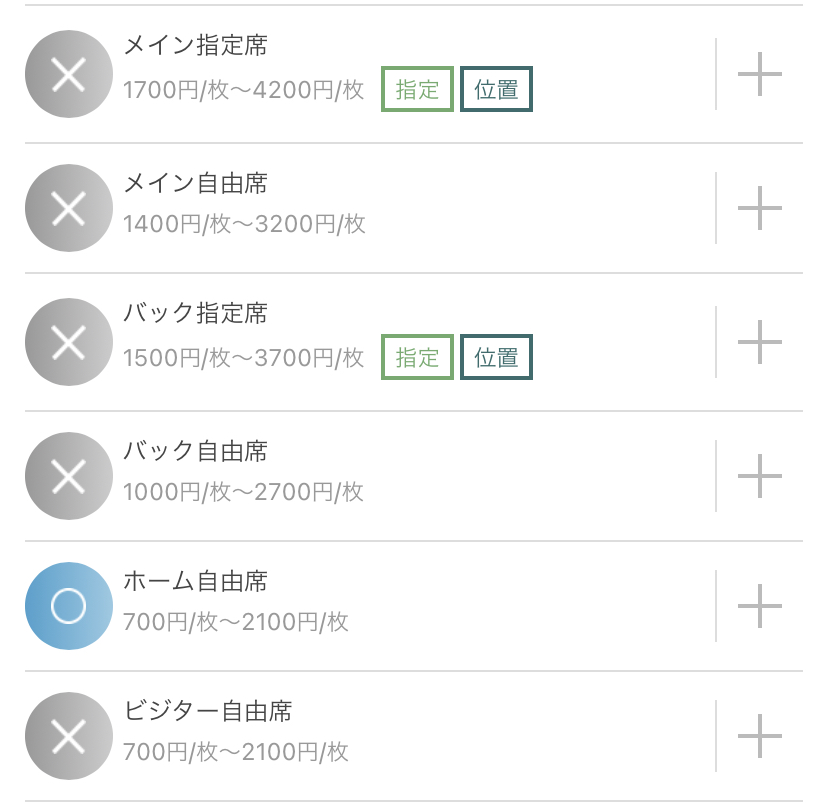Image resolution: width=828 pixels, height=803 pixels.
Task: Click the 位置 tag on バック指定席
Action: [x=496, y=357]
